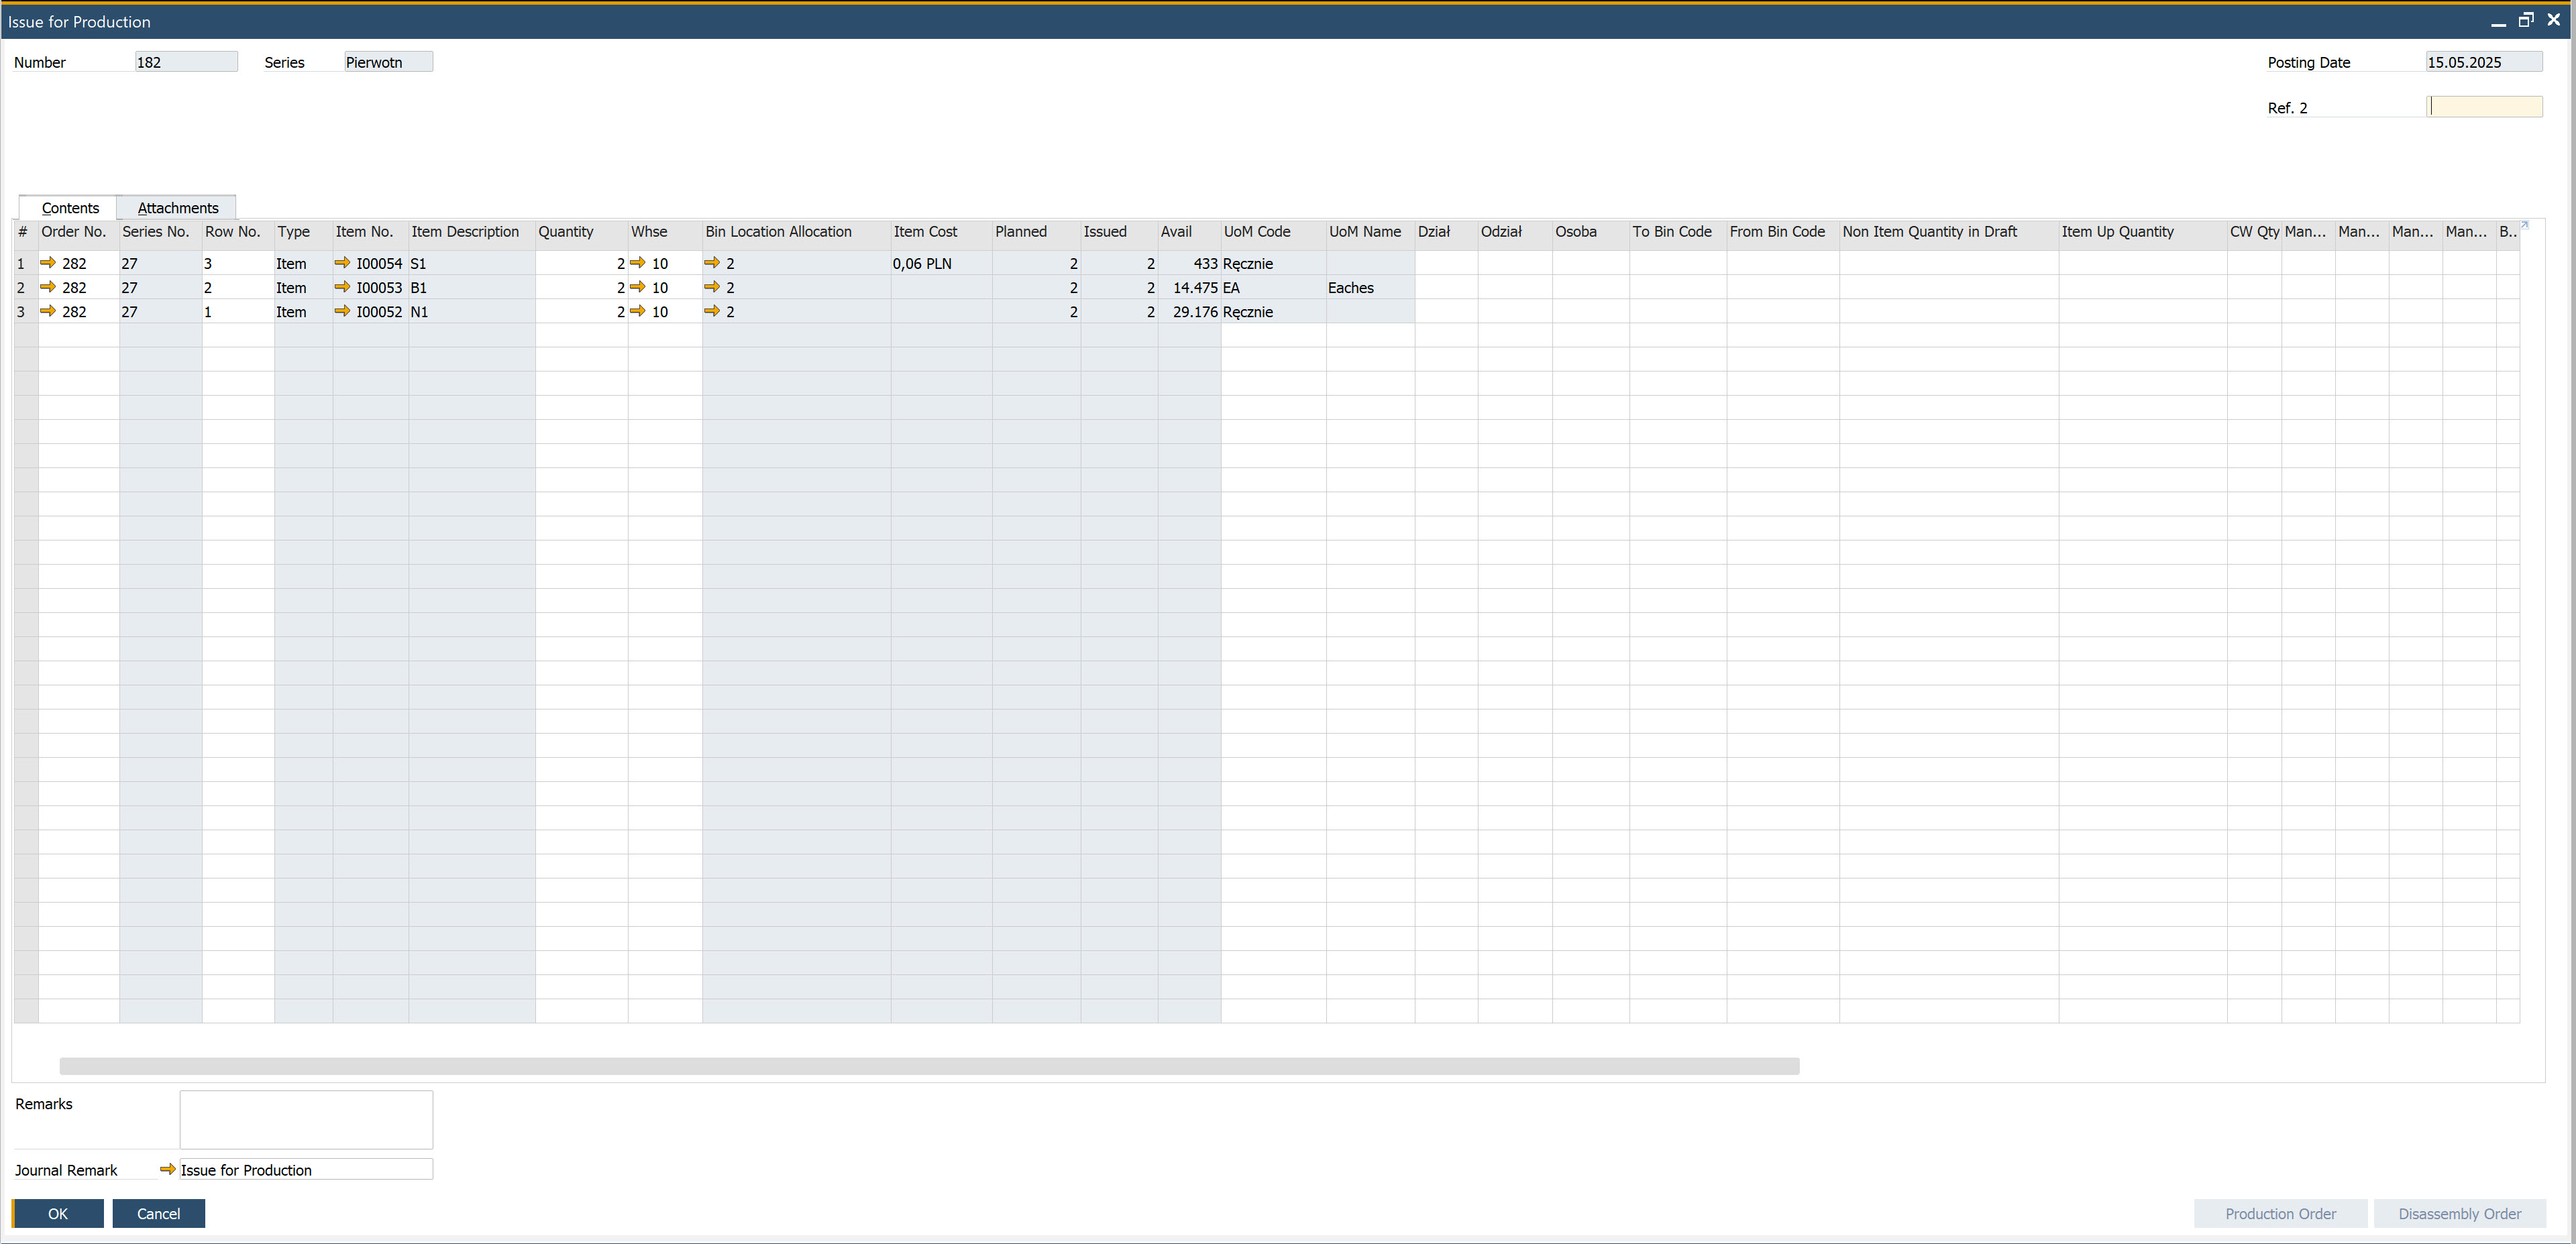Click the link arrow next to item I00053
The height and width of the screenshot is (1244, 2576).
342,287
